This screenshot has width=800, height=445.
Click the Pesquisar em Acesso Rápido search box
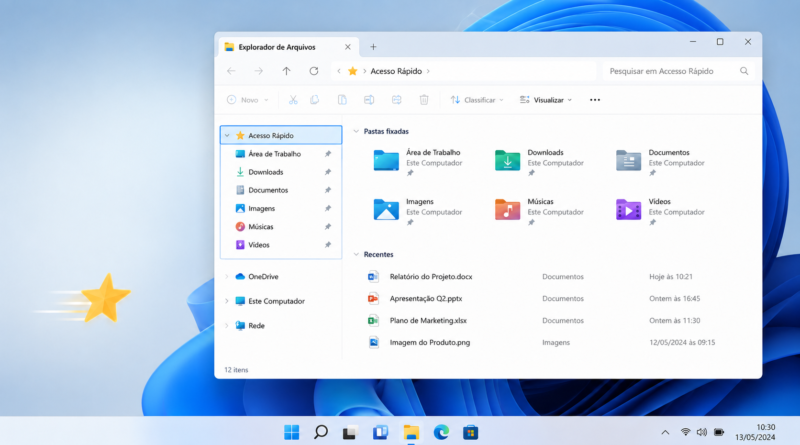678,71
